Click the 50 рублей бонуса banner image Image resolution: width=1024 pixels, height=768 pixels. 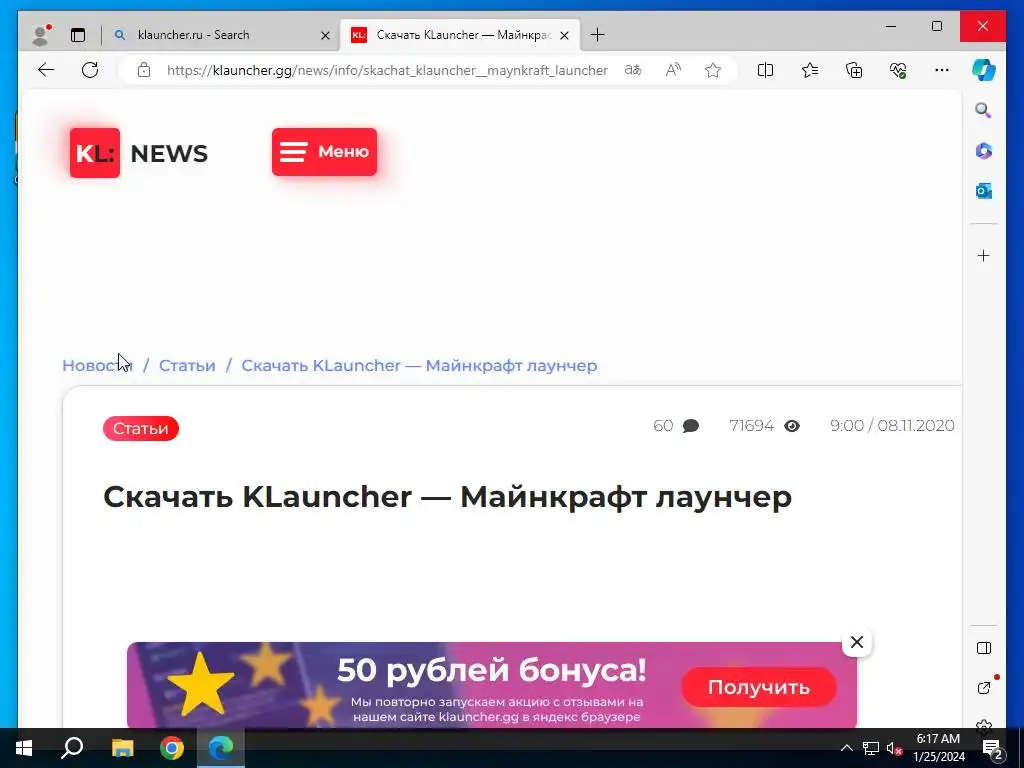pyautogui.click(x=492, y=684)
